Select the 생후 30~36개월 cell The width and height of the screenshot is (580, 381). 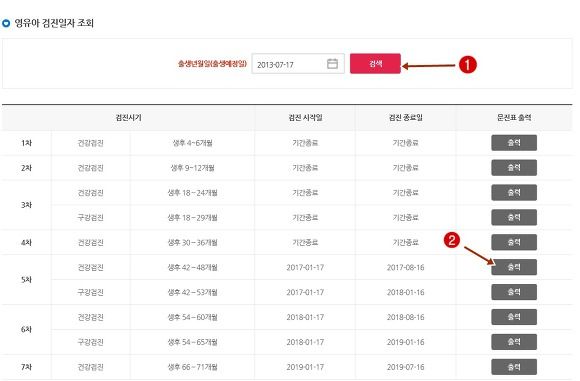coord(192,242)
